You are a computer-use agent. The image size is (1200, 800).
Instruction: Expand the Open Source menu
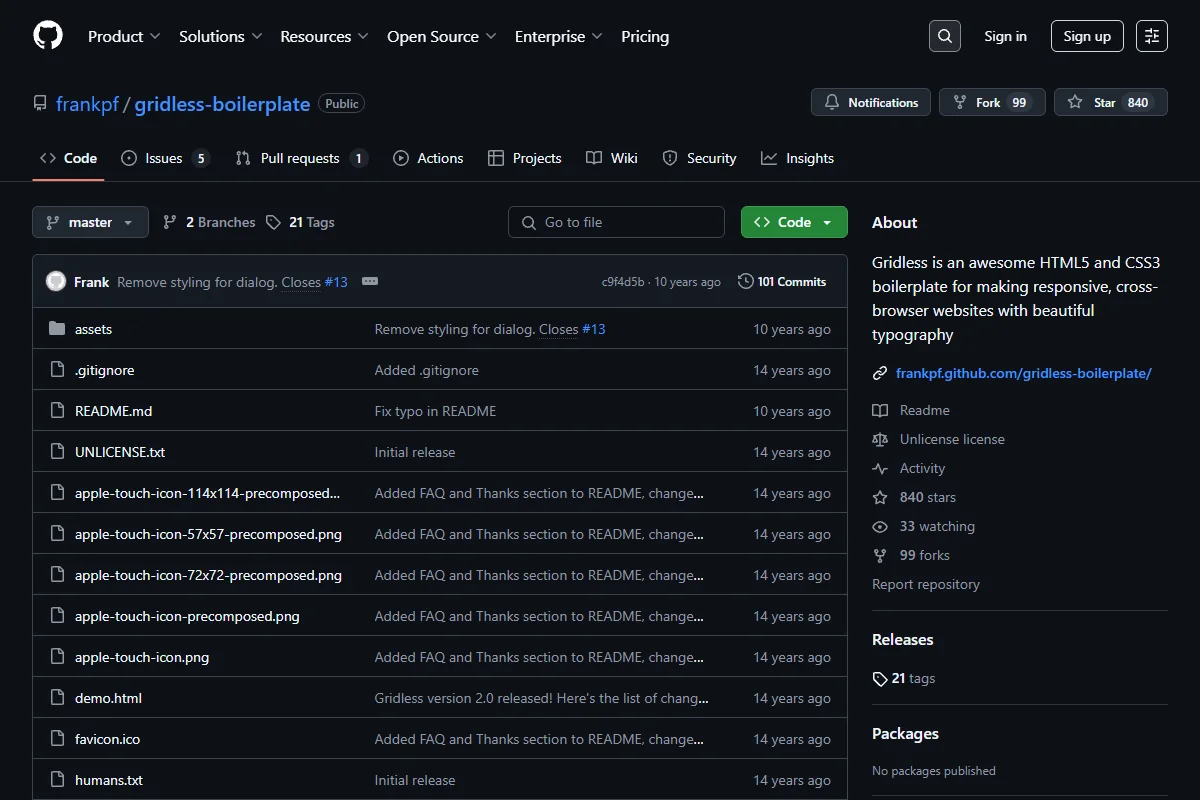tap(442, 36)
